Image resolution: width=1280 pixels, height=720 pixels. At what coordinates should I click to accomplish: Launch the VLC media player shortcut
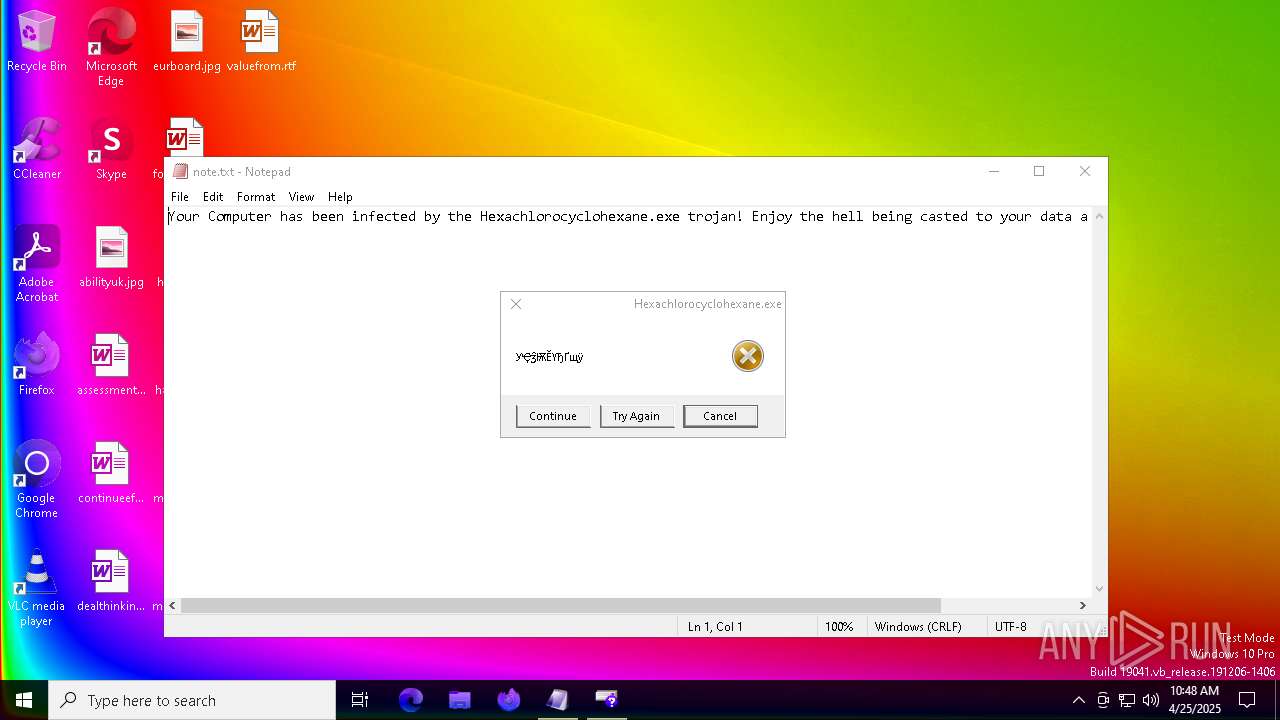(37, 588)
